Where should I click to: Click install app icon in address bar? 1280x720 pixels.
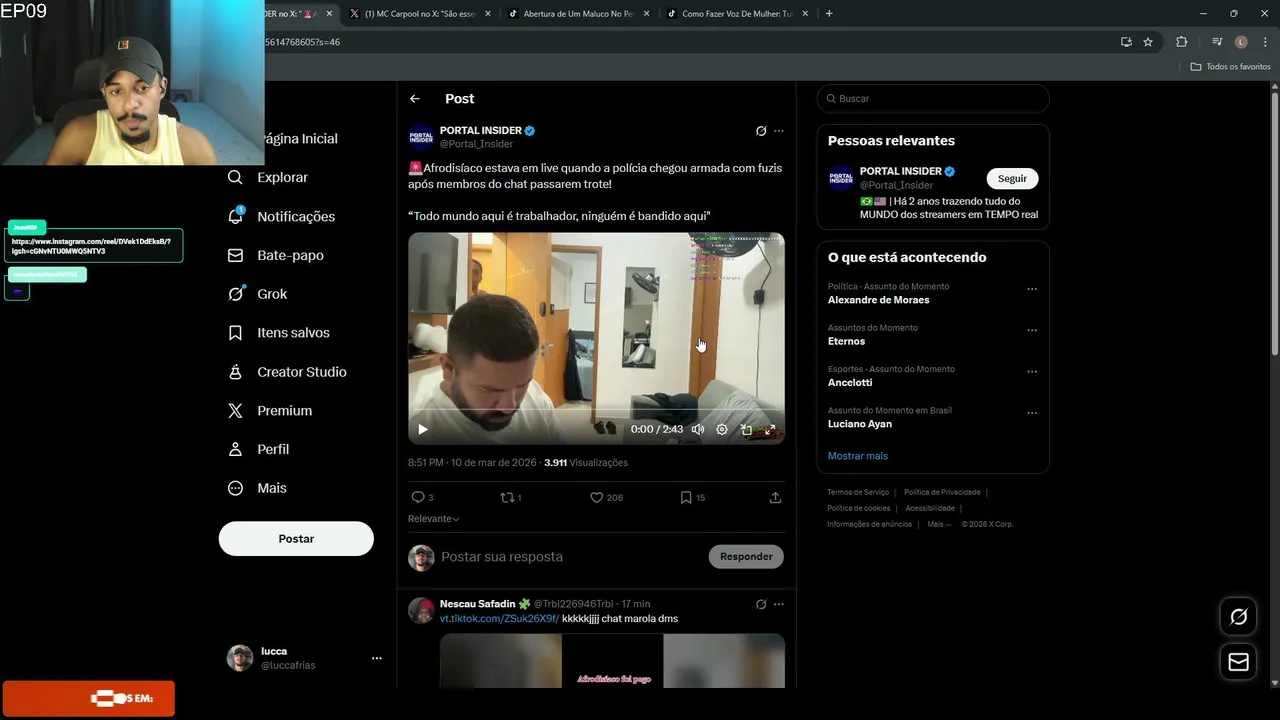(1126, 42)
